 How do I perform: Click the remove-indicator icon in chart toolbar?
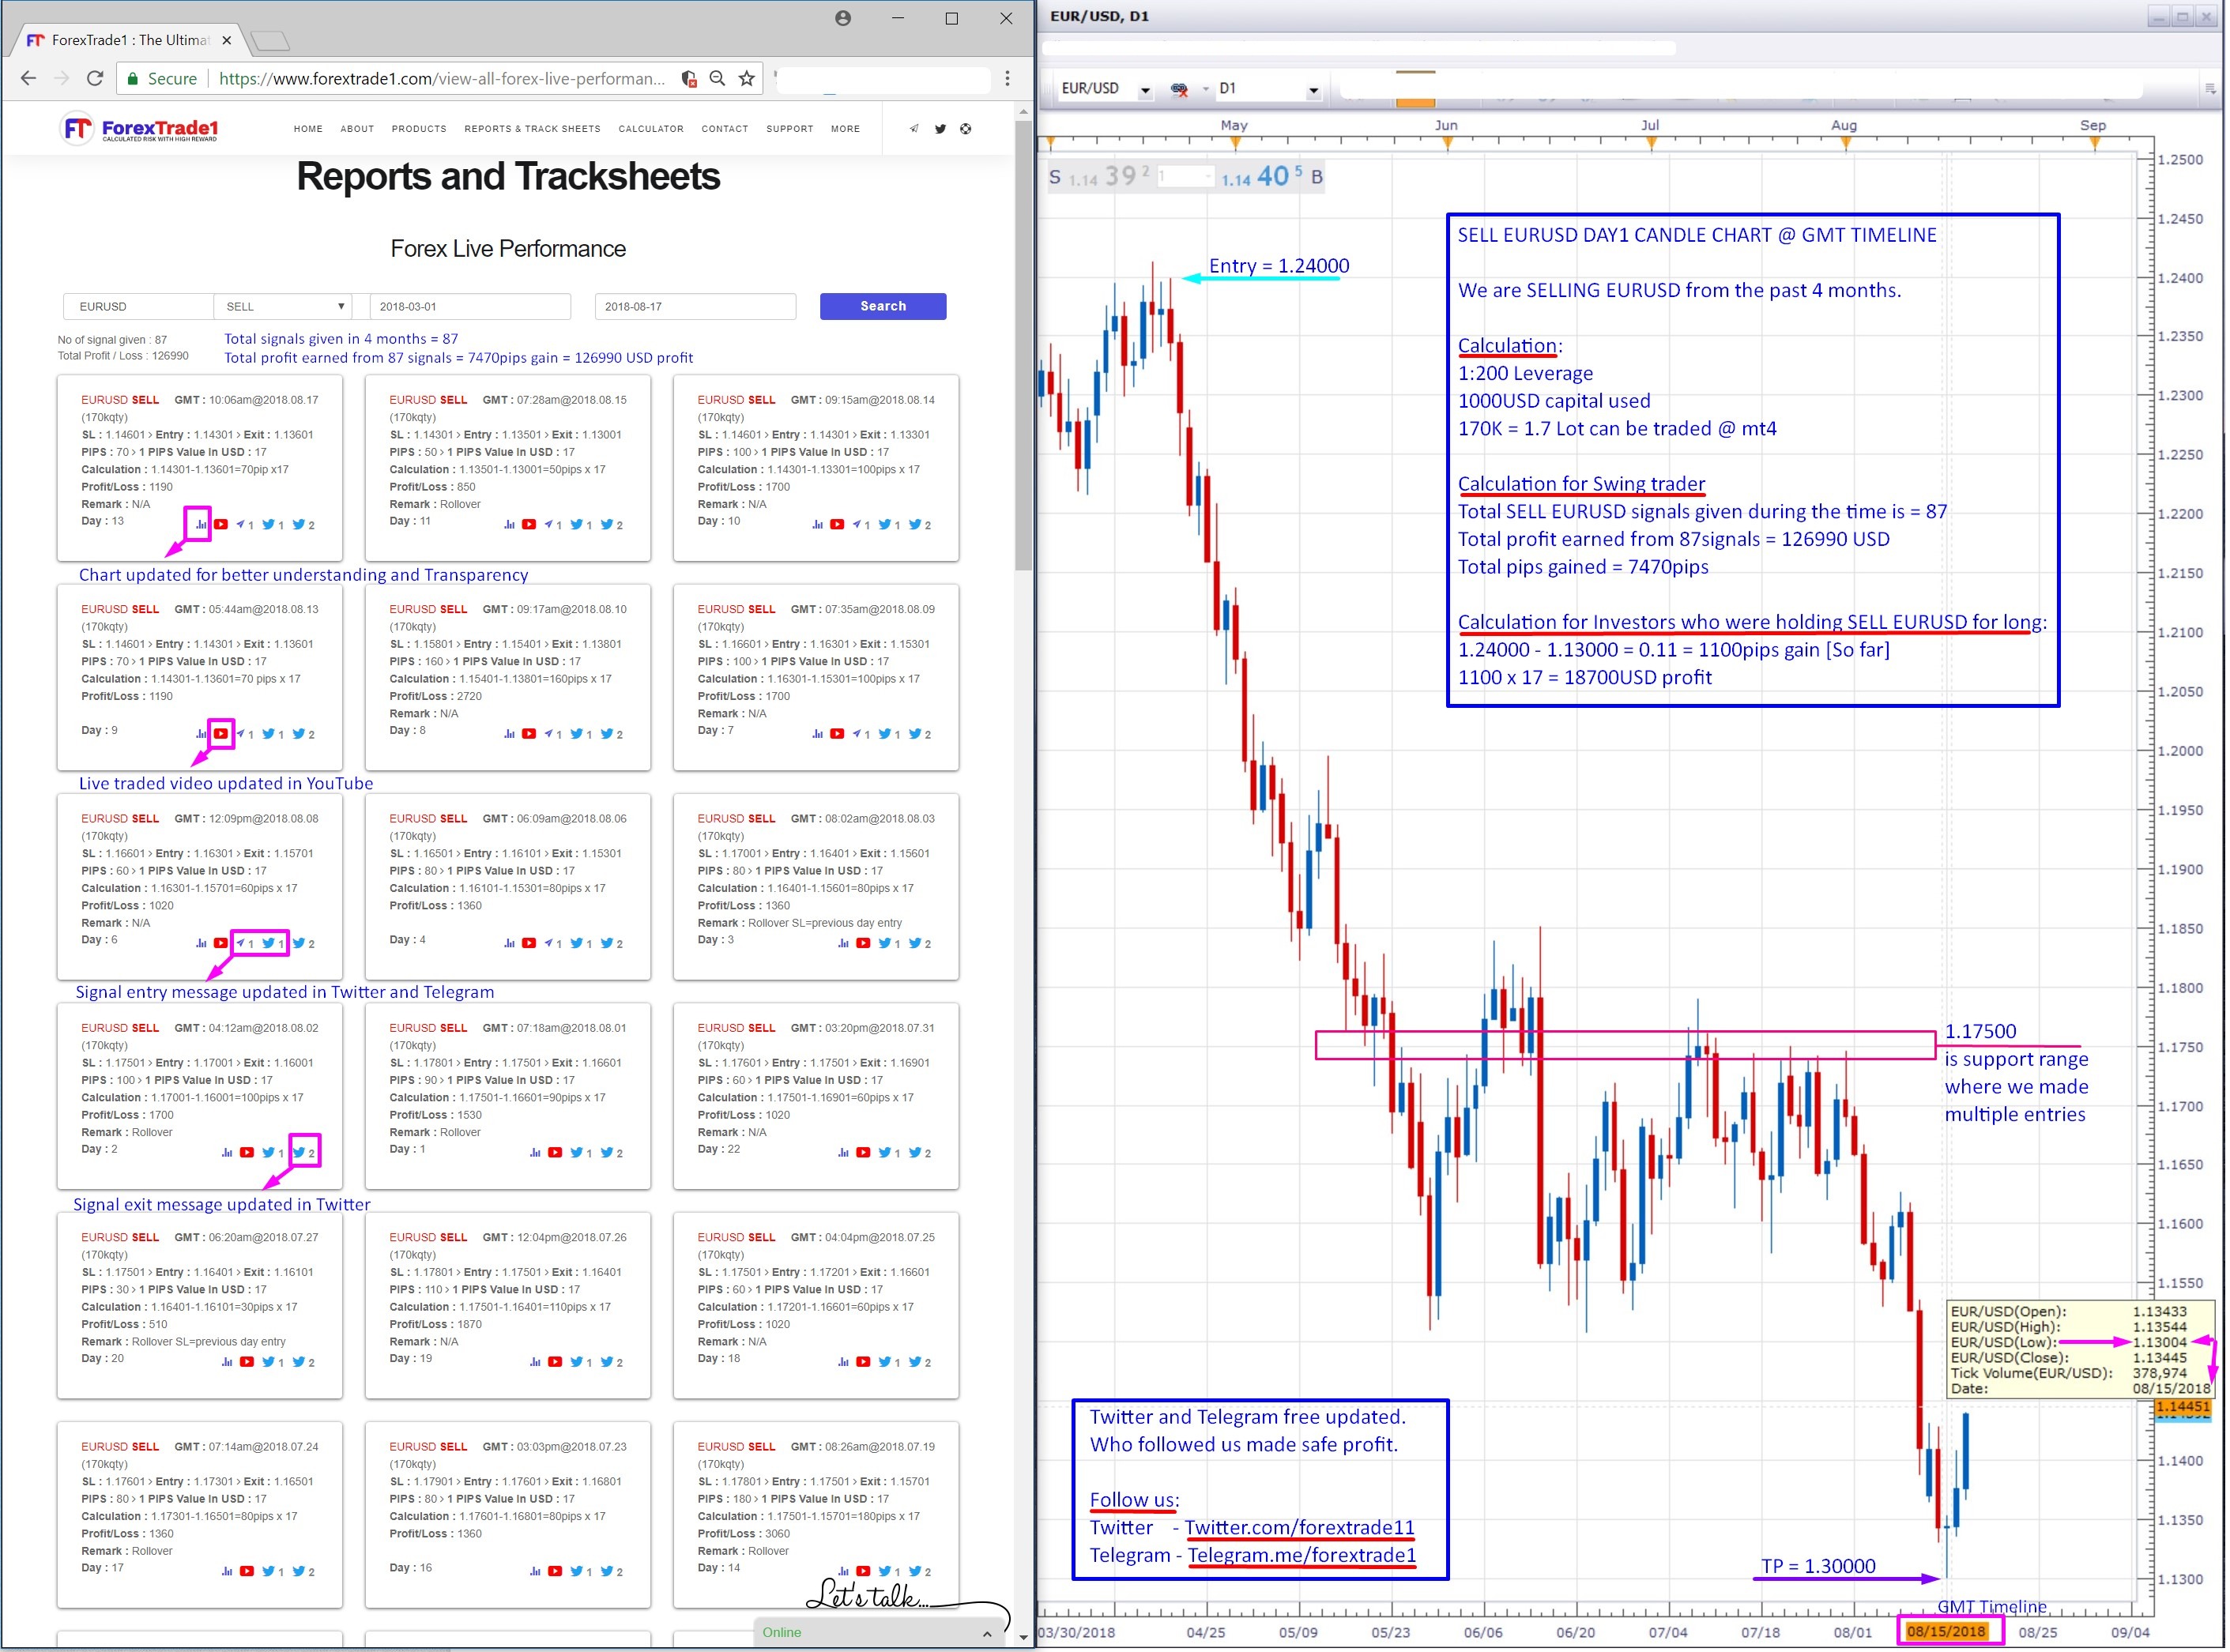(1181, 89)
